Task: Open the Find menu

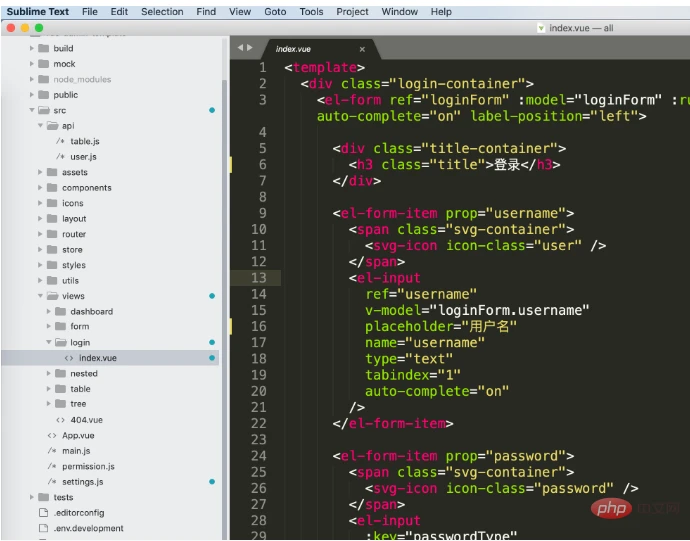Action: coord(206,12)
